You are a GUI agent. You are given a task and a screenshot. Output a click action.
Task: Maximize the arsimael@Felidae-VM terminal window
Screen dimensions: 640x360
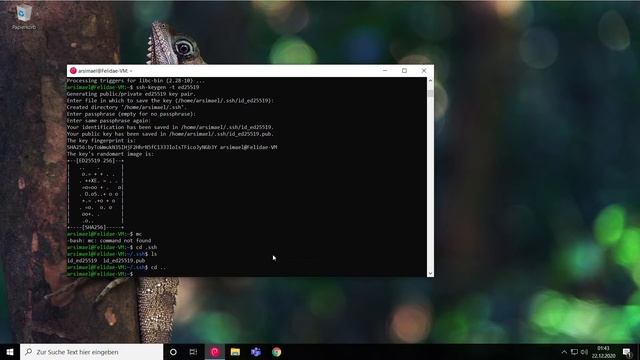tap(404, 71)
